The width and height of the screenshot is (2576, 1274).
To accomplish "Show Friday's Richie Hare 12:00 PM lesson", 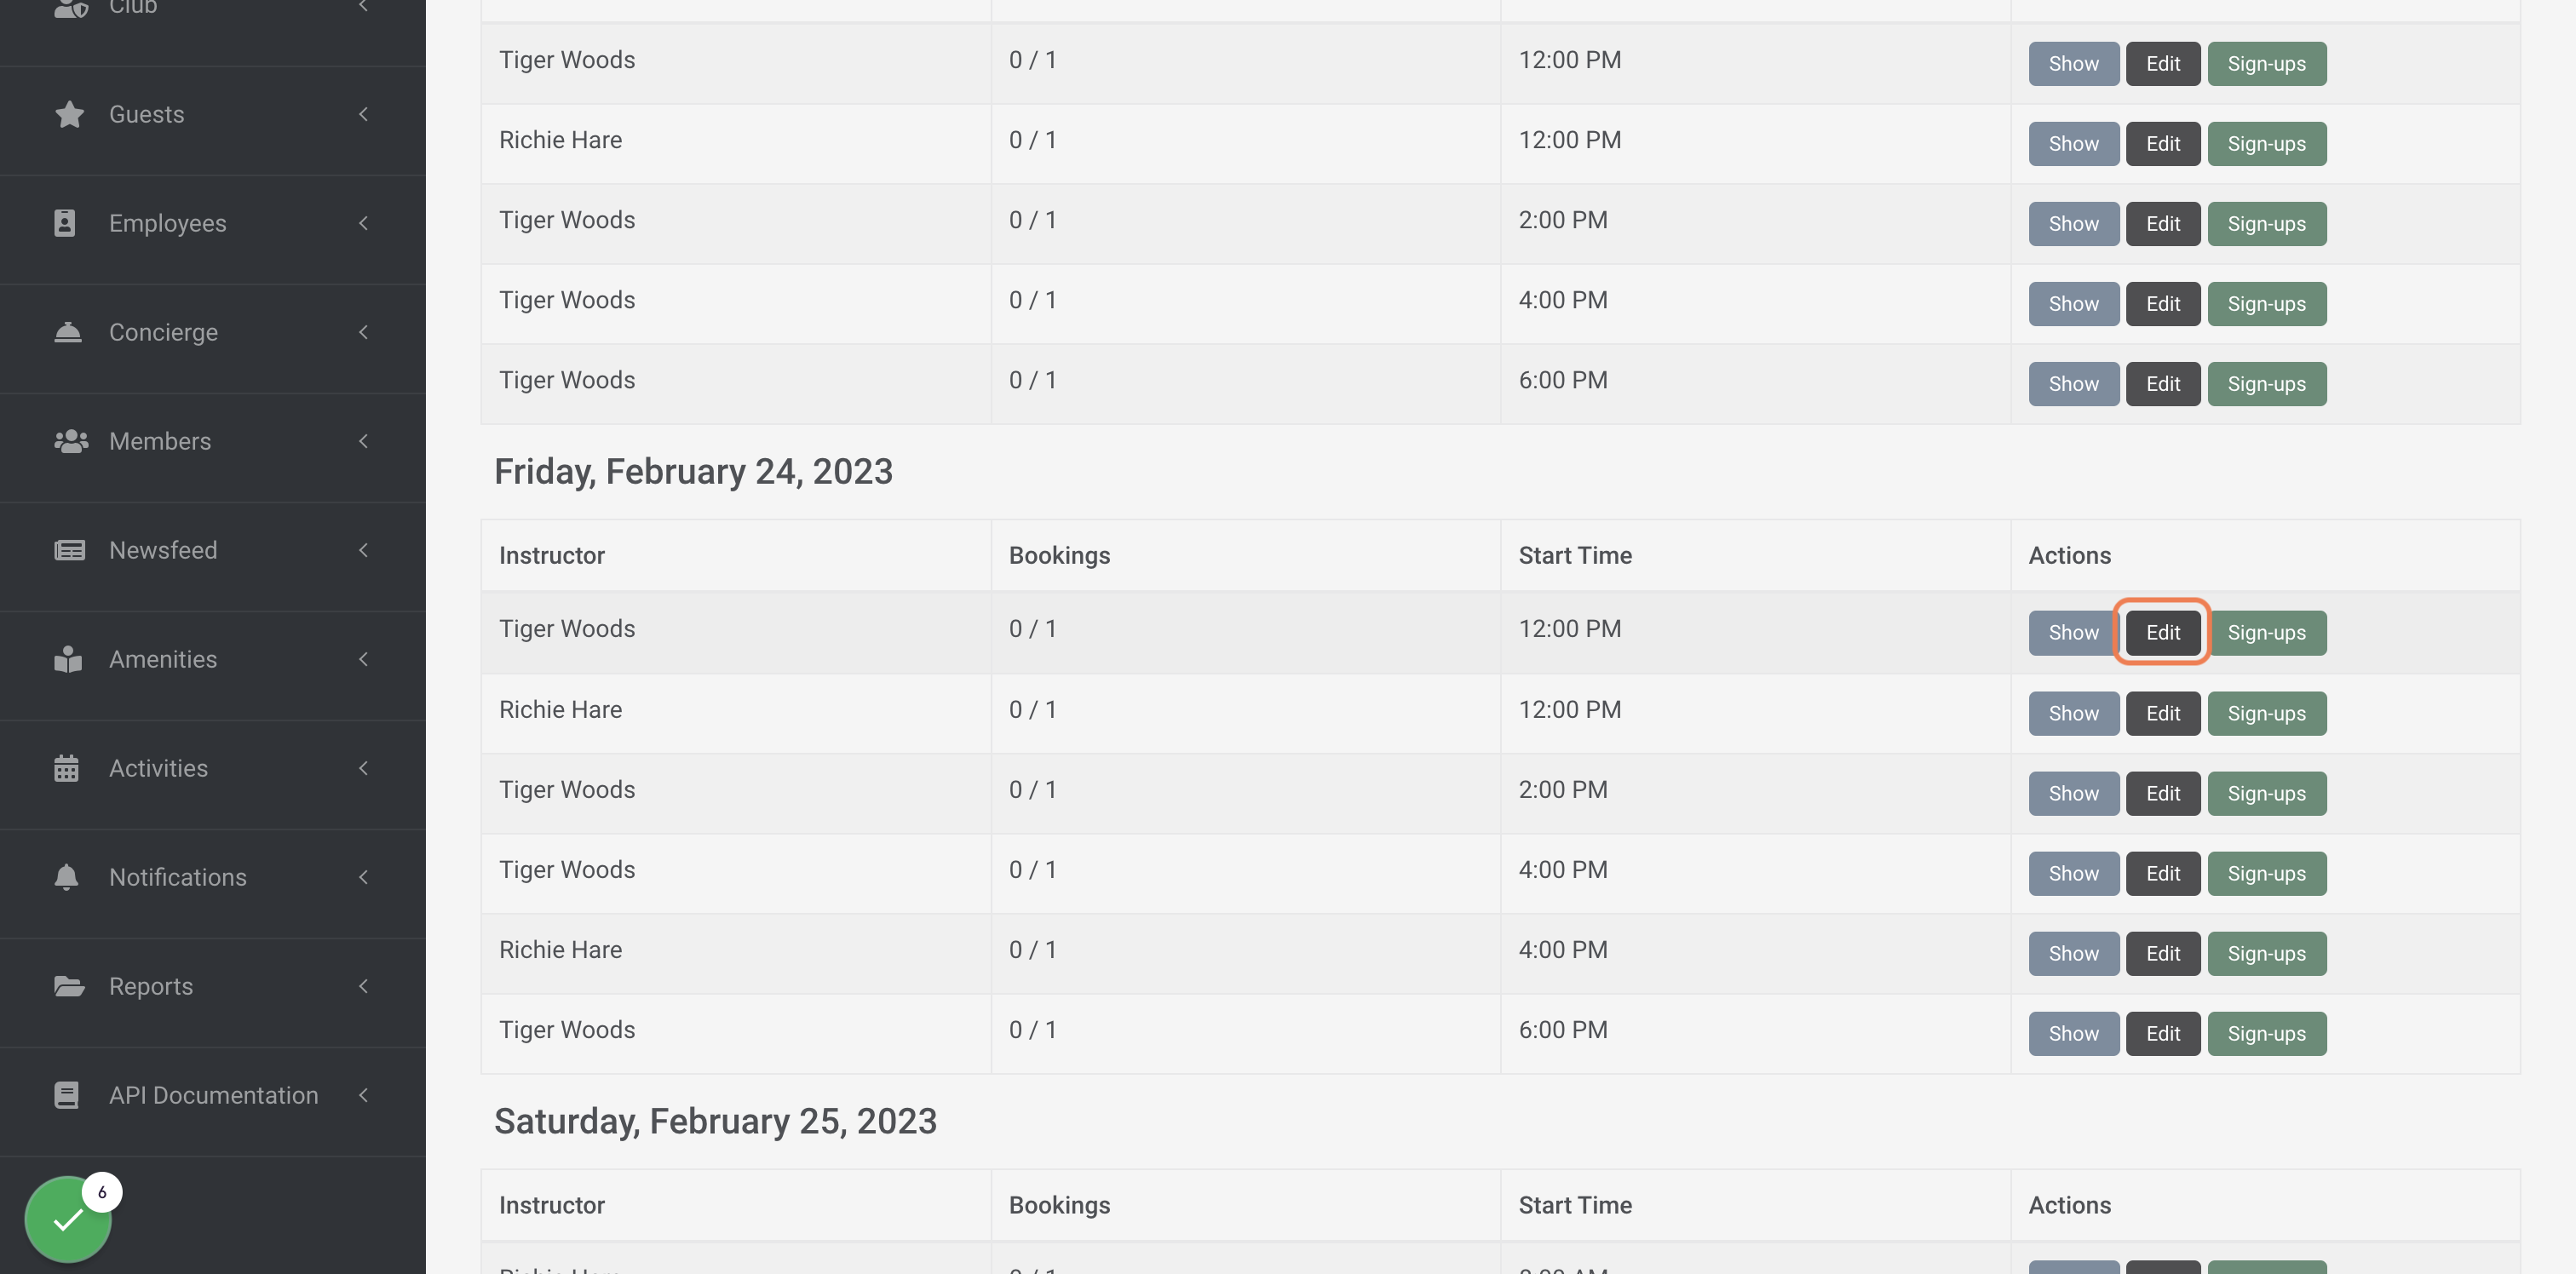I will click(2073, 713).
